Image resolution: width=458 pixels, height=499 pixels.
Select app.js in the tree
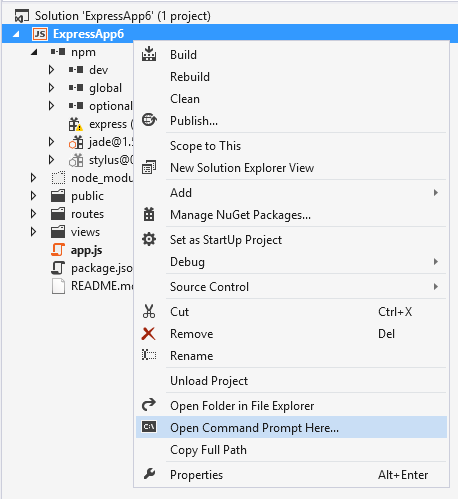pyautogui.click(x=86, y=250)
